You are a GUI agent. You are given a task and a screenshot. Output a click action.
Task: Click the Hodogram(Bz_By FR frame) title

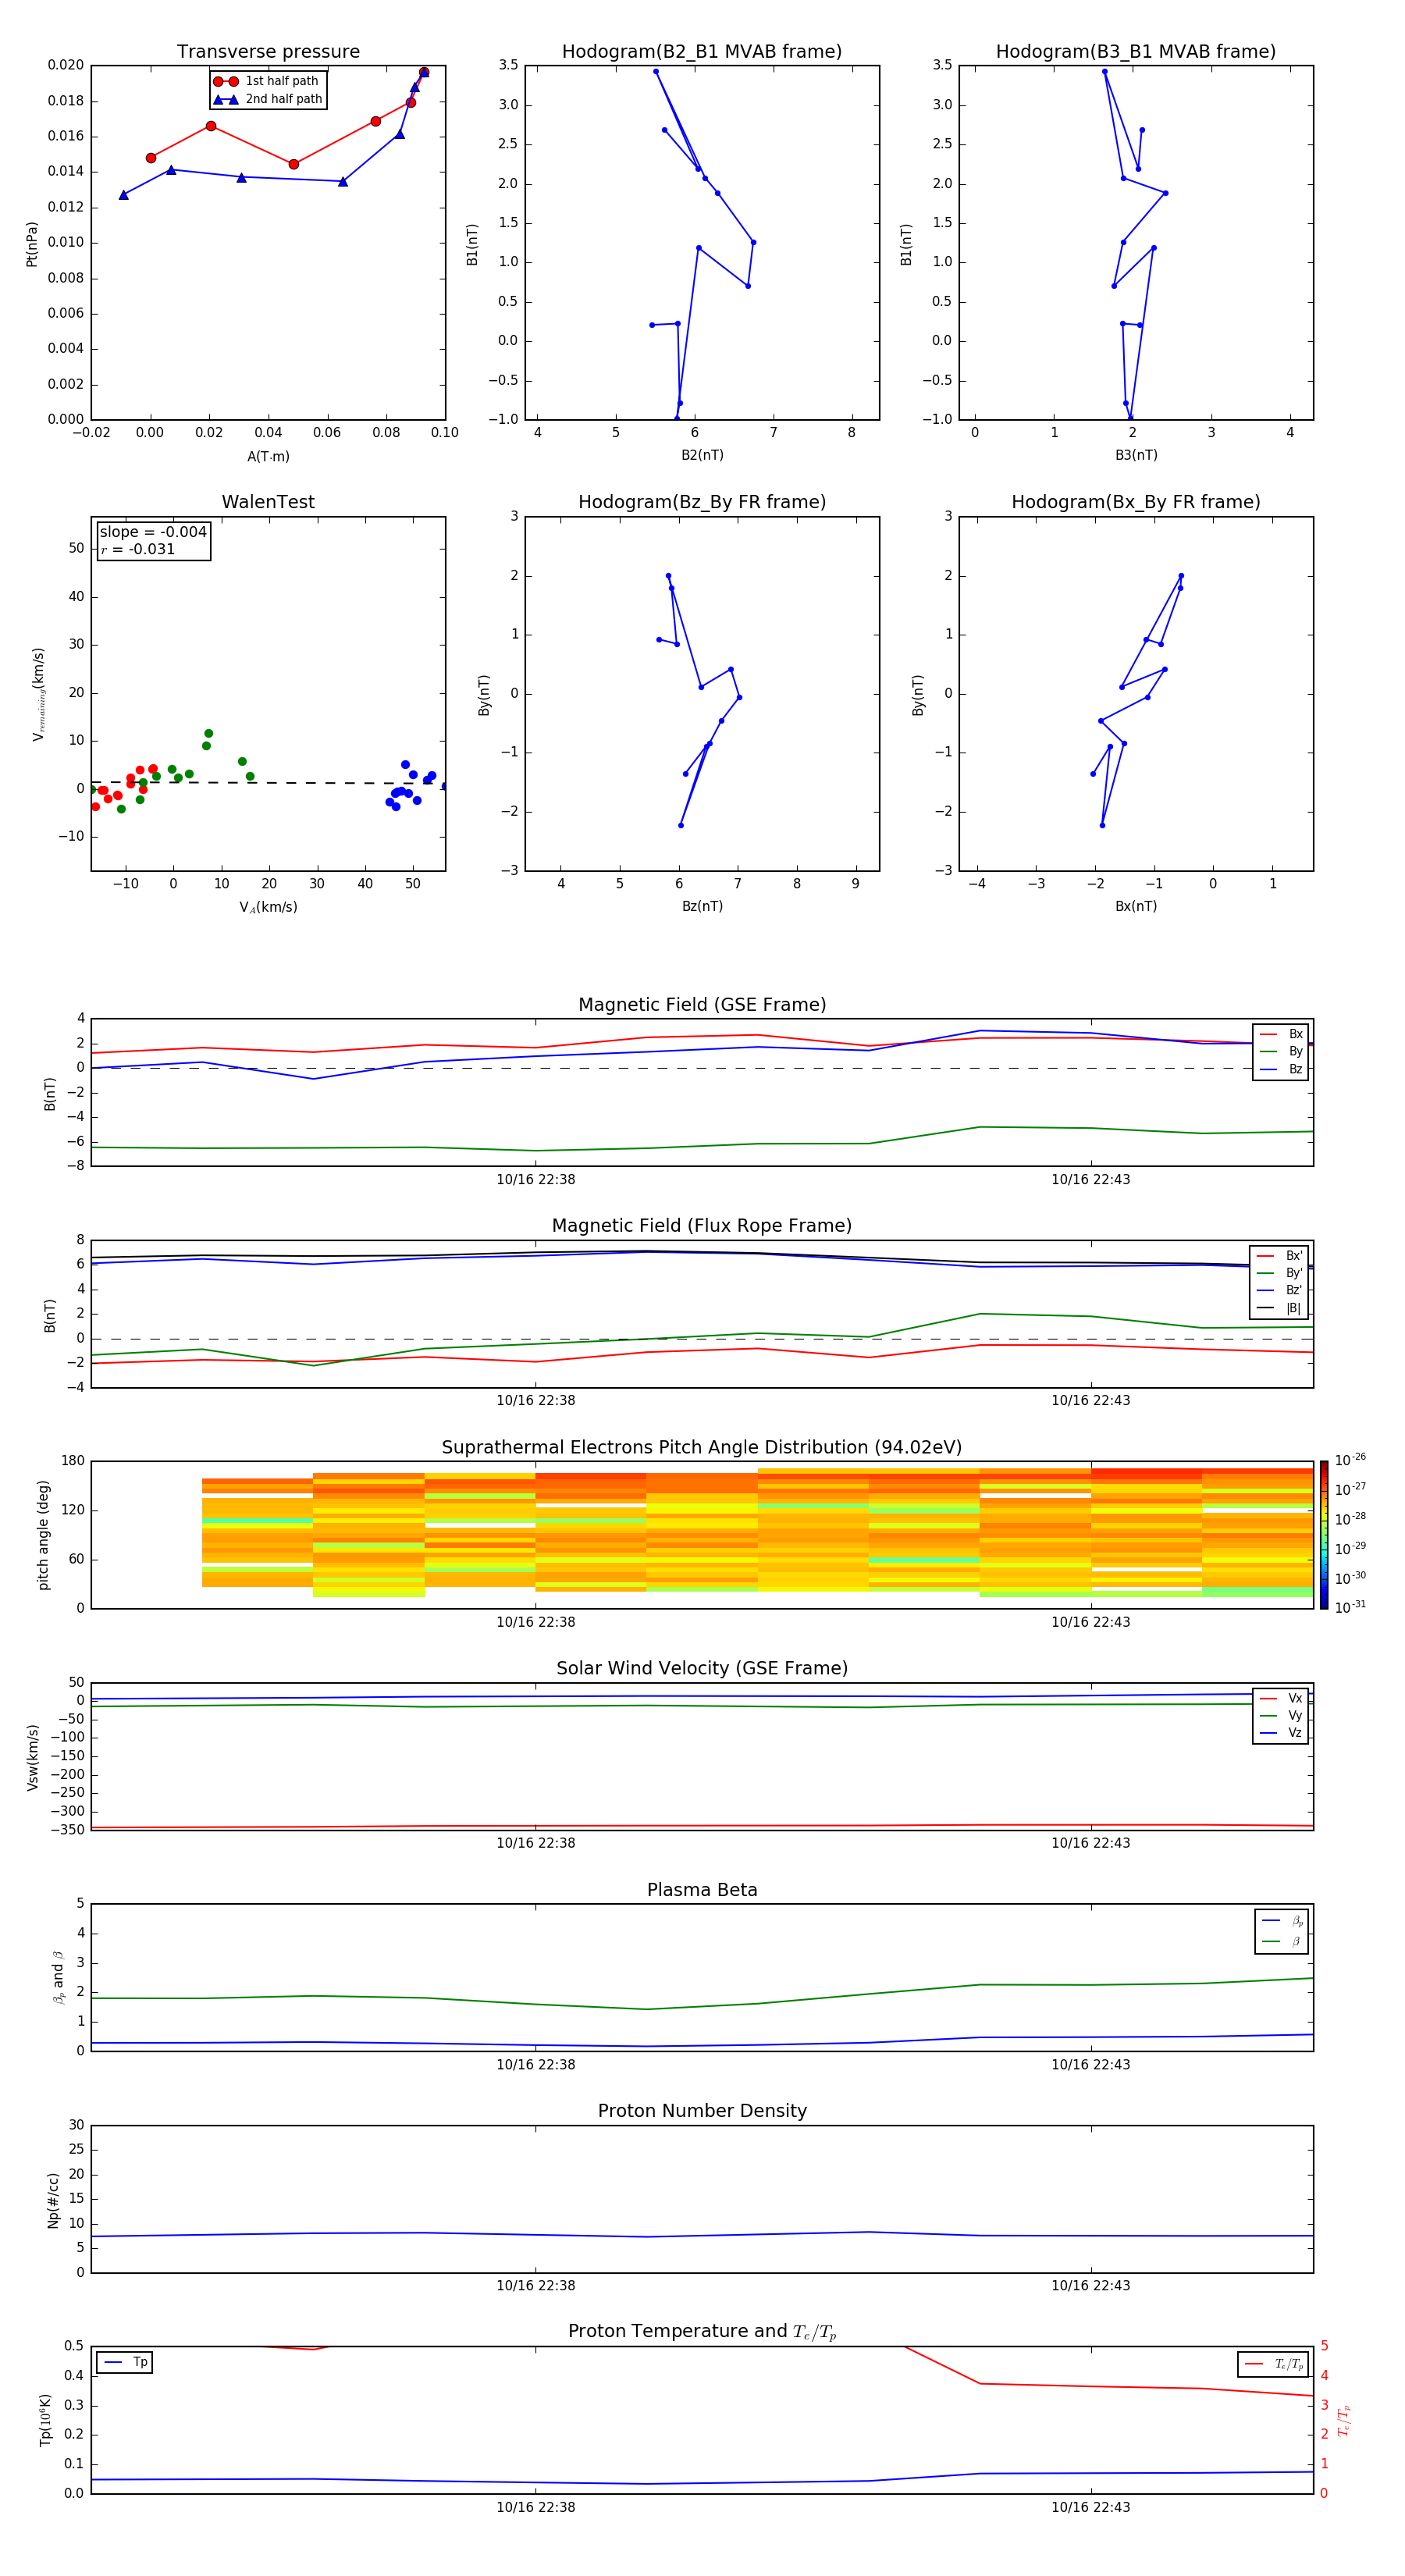(x=702, y=502)
